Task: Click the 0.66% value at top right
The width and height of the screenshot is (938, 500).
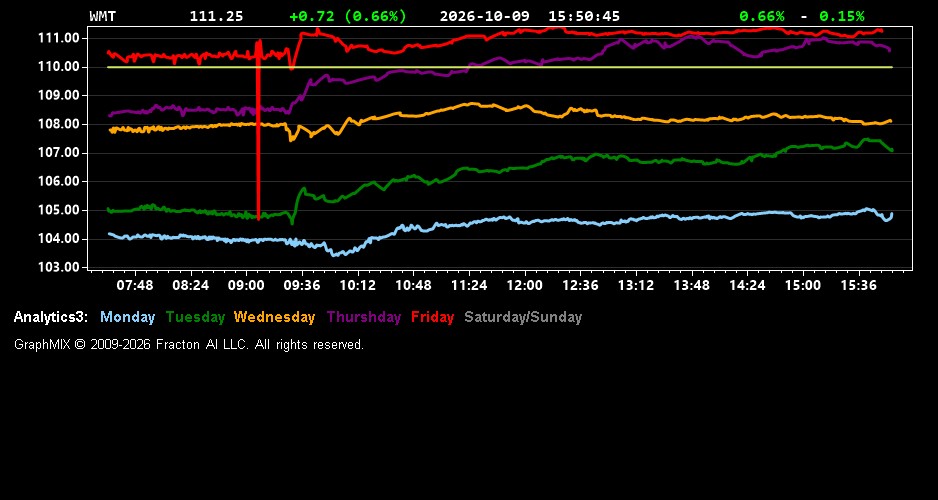Action: (x=762, y=17)
